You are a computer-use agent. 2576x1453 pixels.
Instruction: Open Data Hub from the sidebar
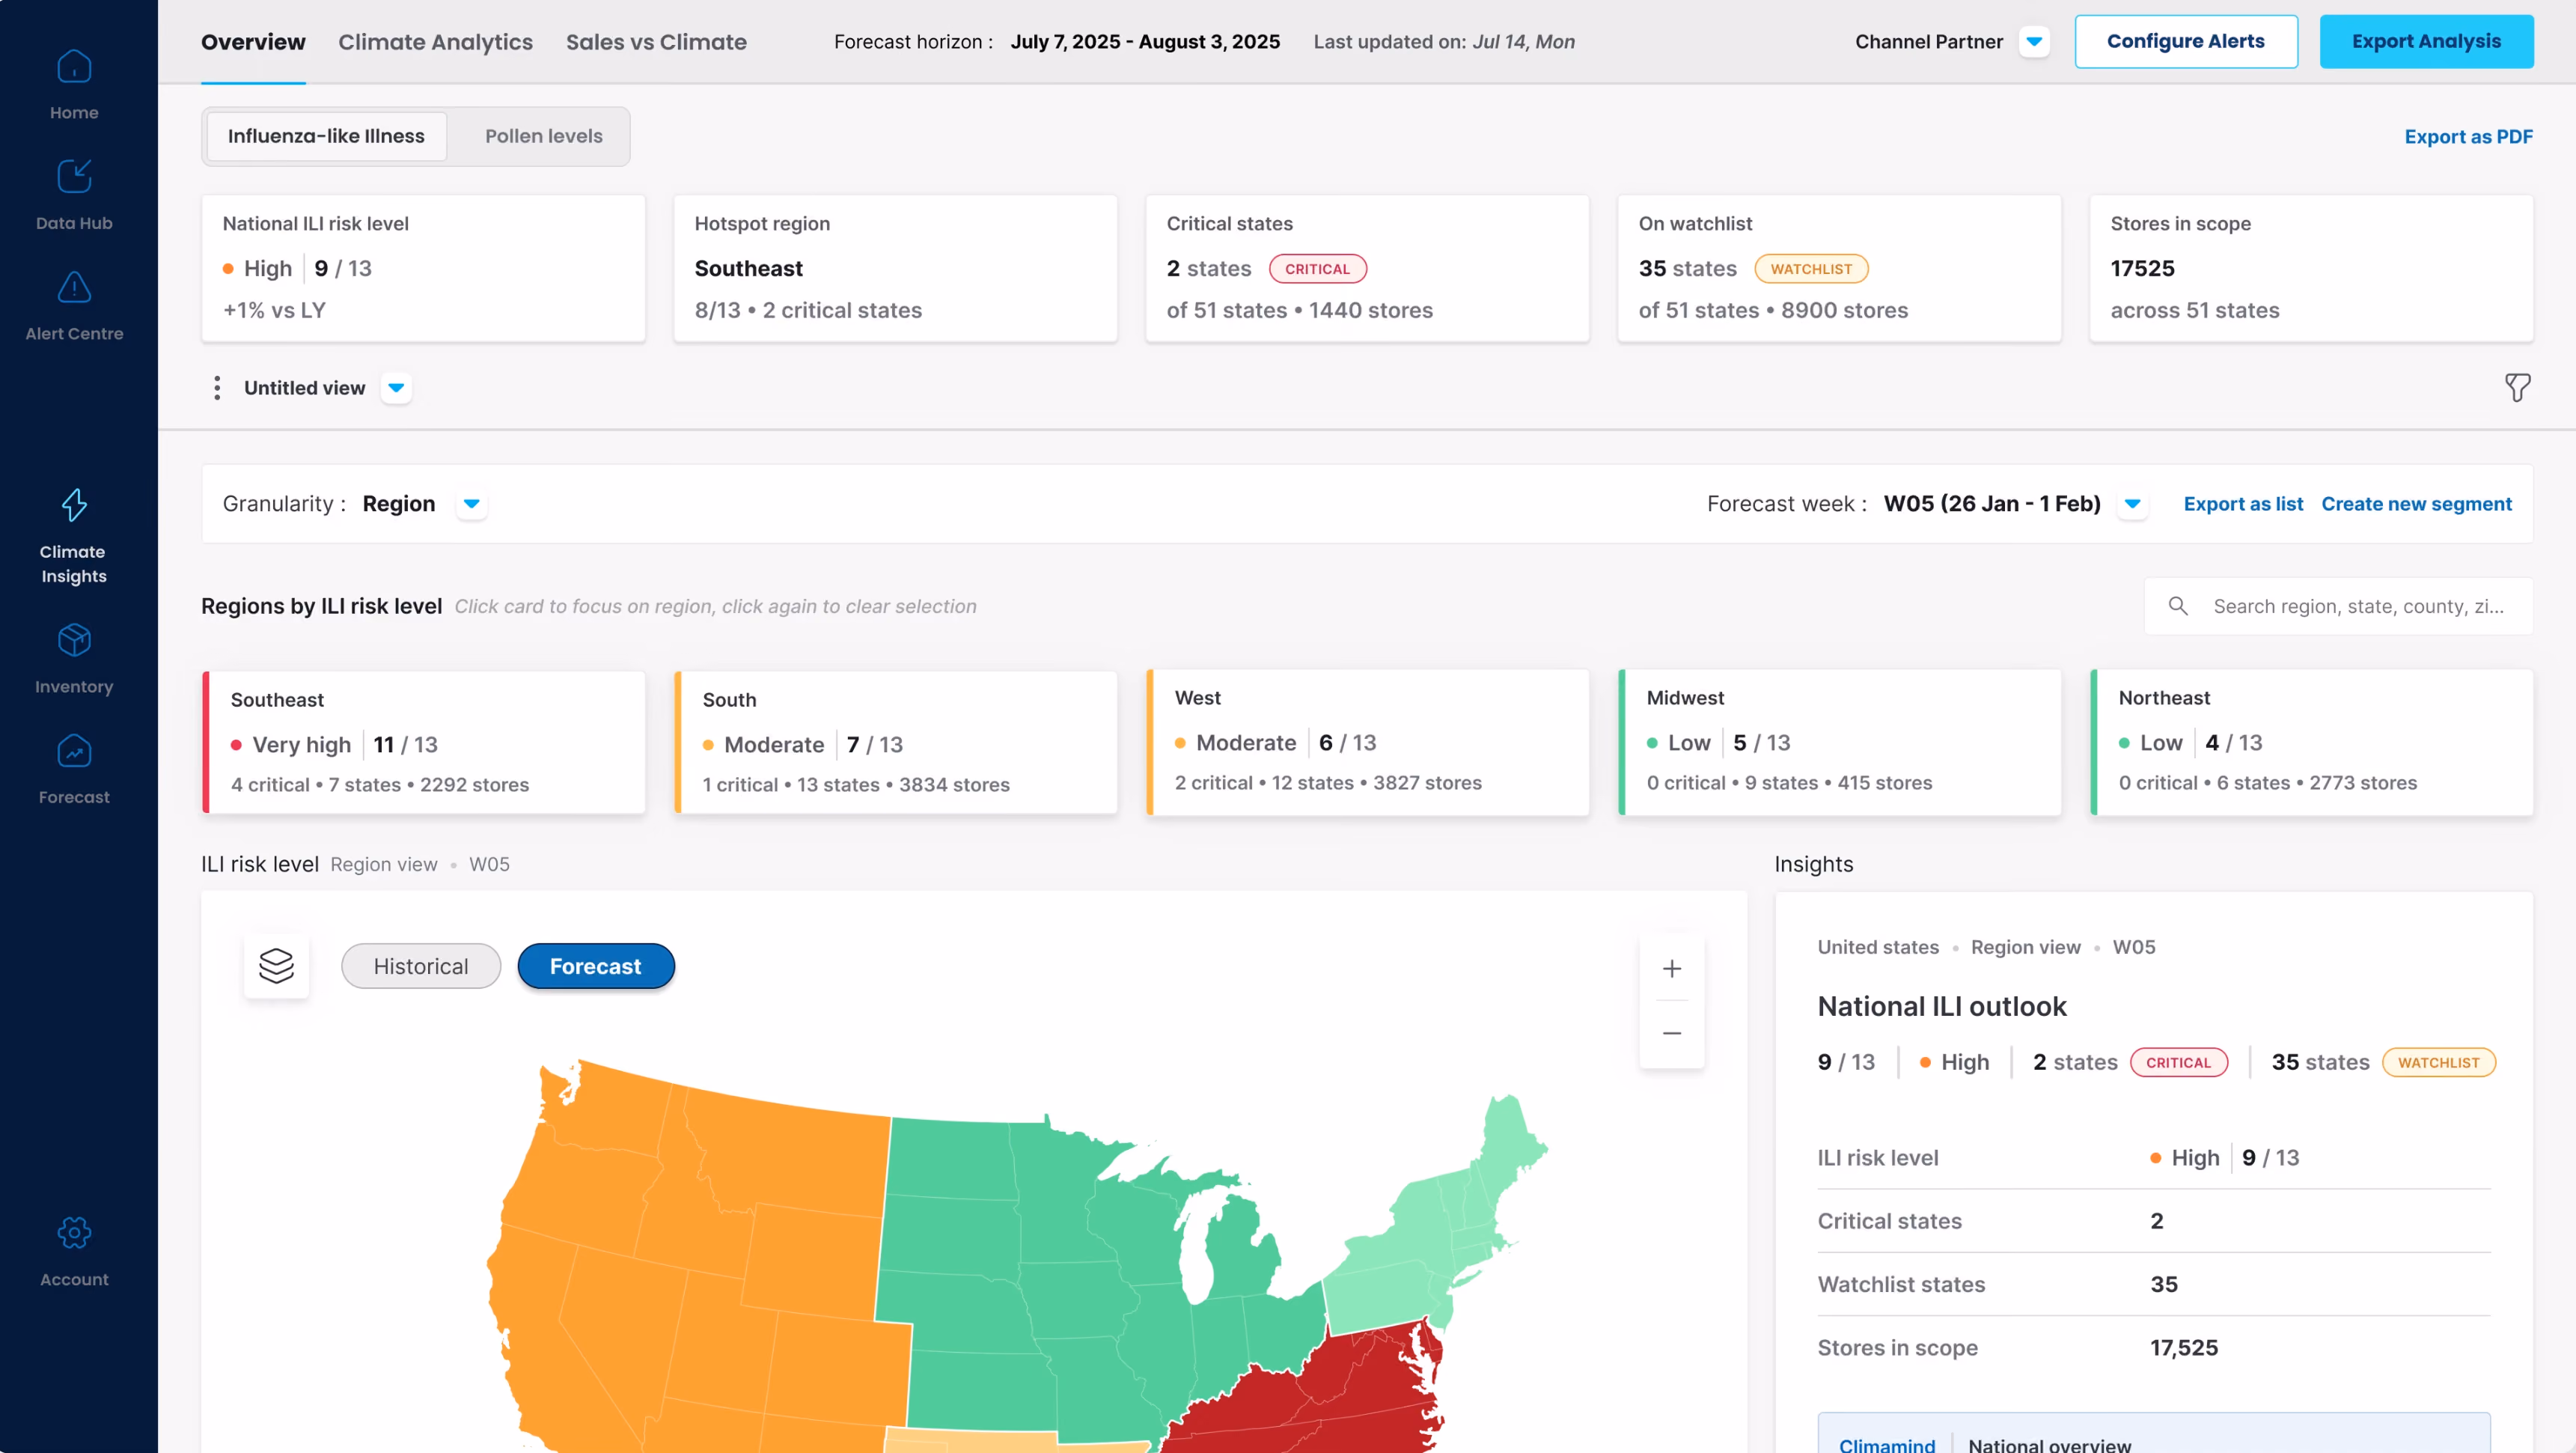point(74,177)
